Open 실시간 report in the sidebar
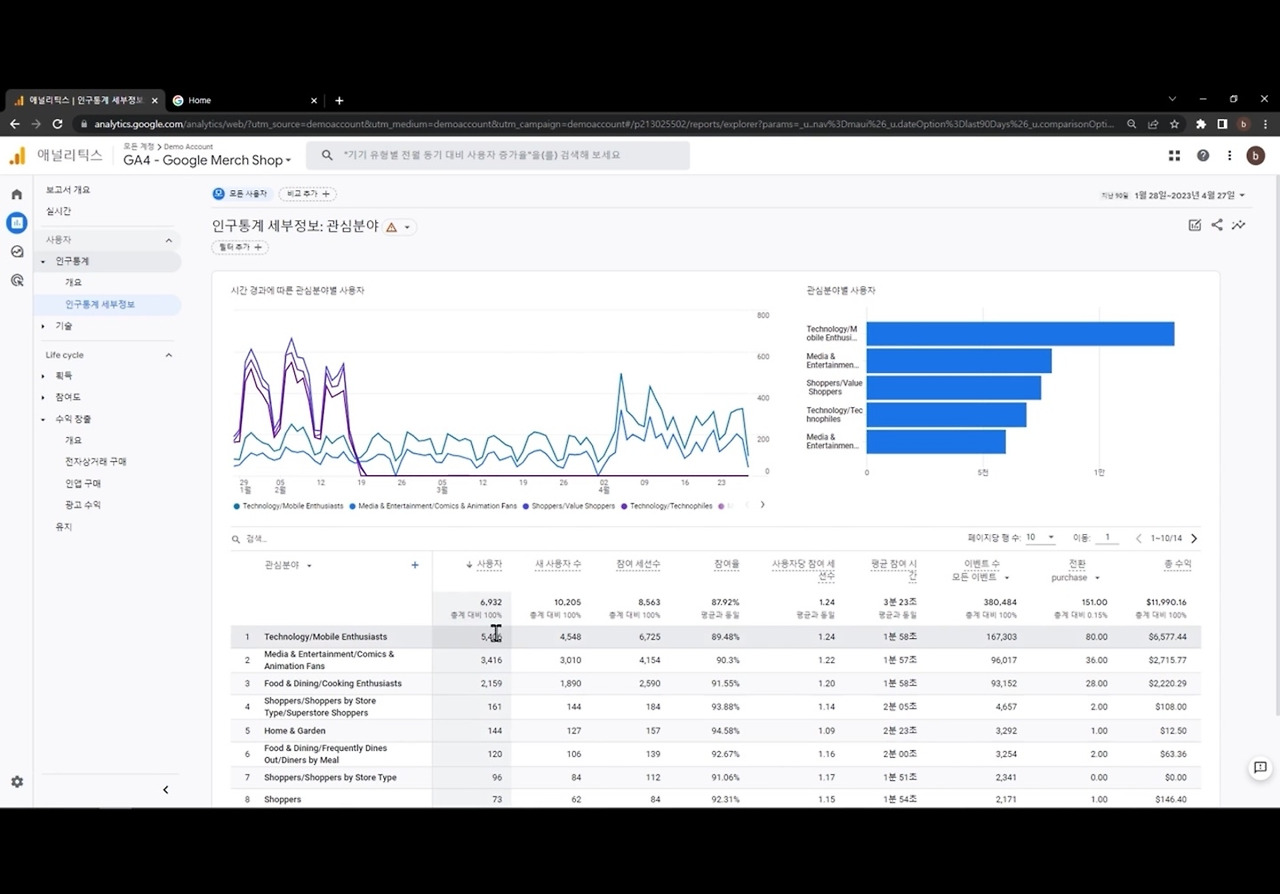The width and height of the screenshot is (1280, 894). [x=58, y=211]
